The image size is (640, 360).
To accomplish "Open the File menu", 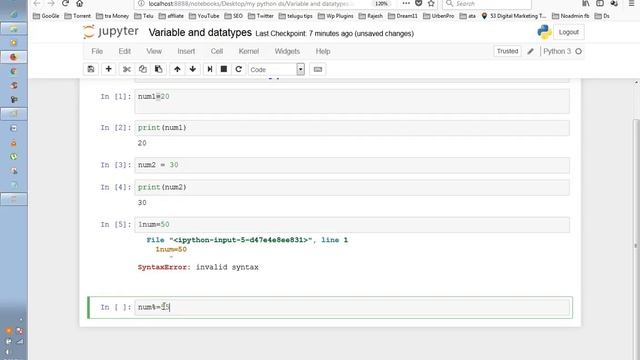I will (97, 51).
